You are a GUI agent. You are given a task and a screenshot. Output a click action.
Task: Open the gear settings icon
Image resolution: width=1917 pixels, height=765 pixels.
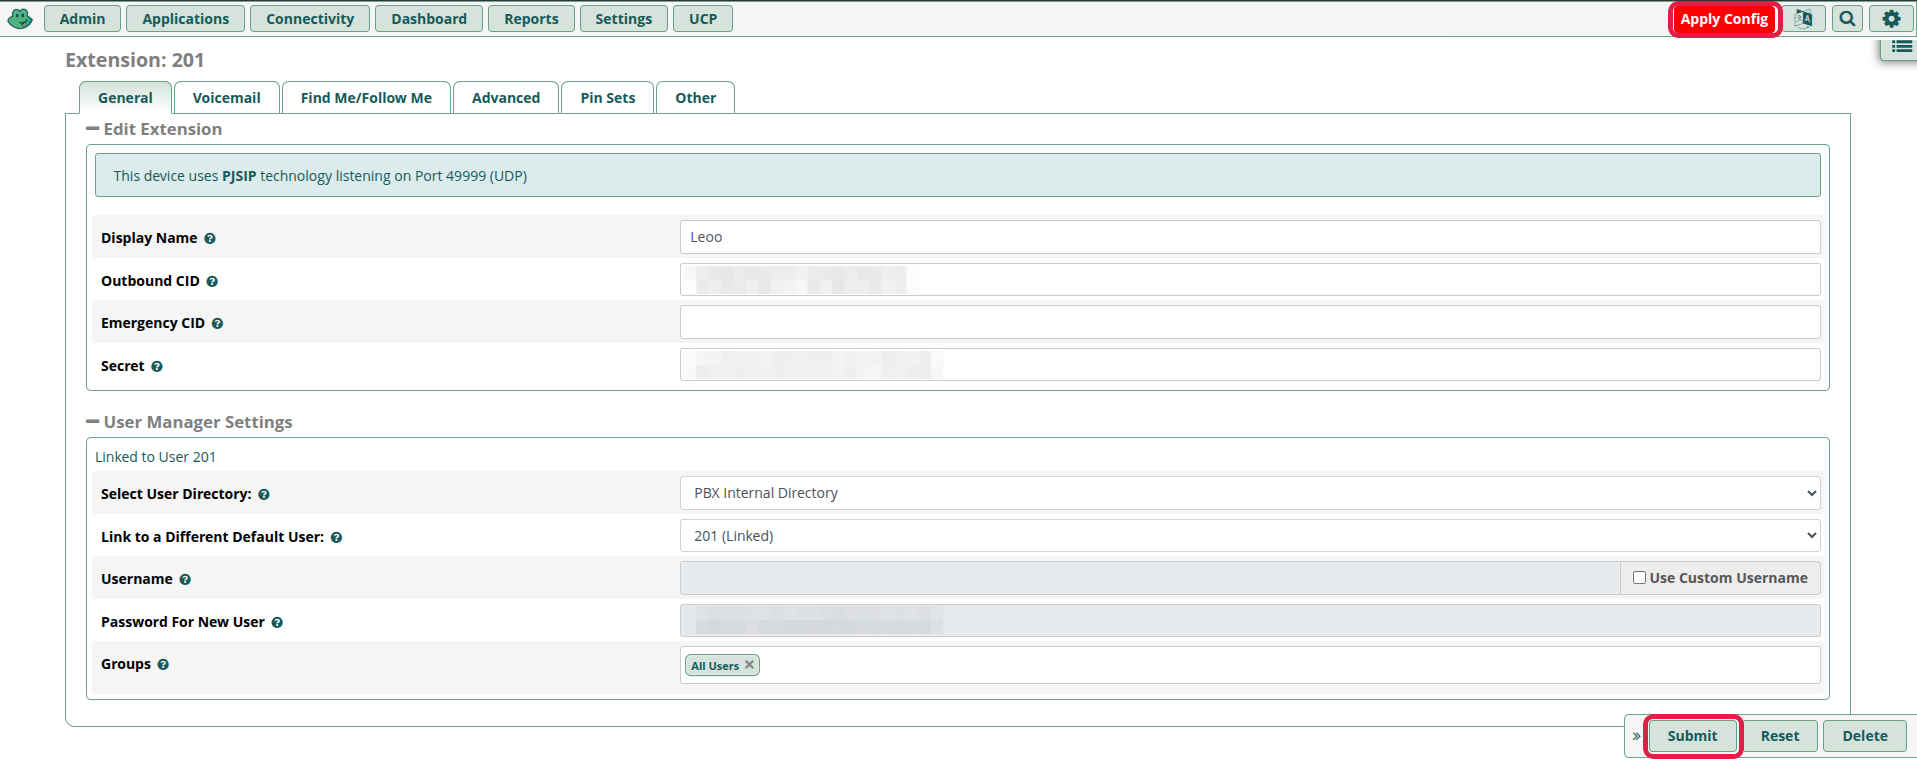tap(1891, 19)
